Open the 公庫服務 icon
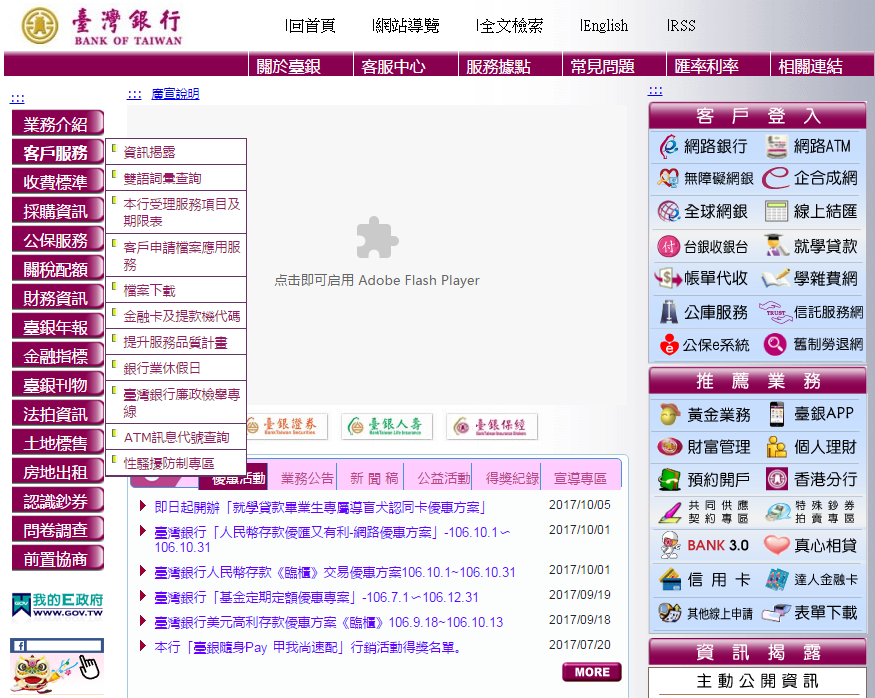 pyautogui.click(x=668, y=312)
